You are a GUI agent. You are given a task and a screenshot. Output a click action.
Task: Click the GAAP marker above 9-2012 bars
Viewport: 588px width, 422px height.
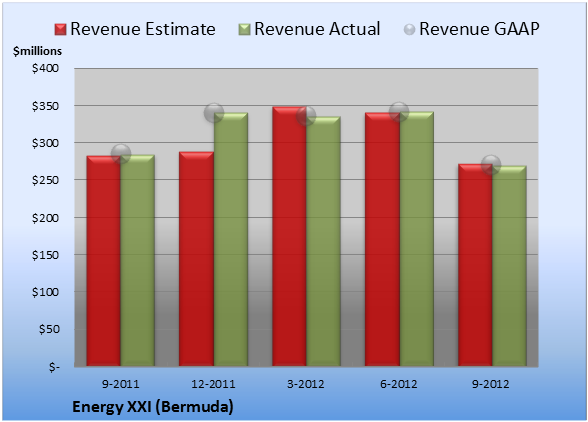491,165
